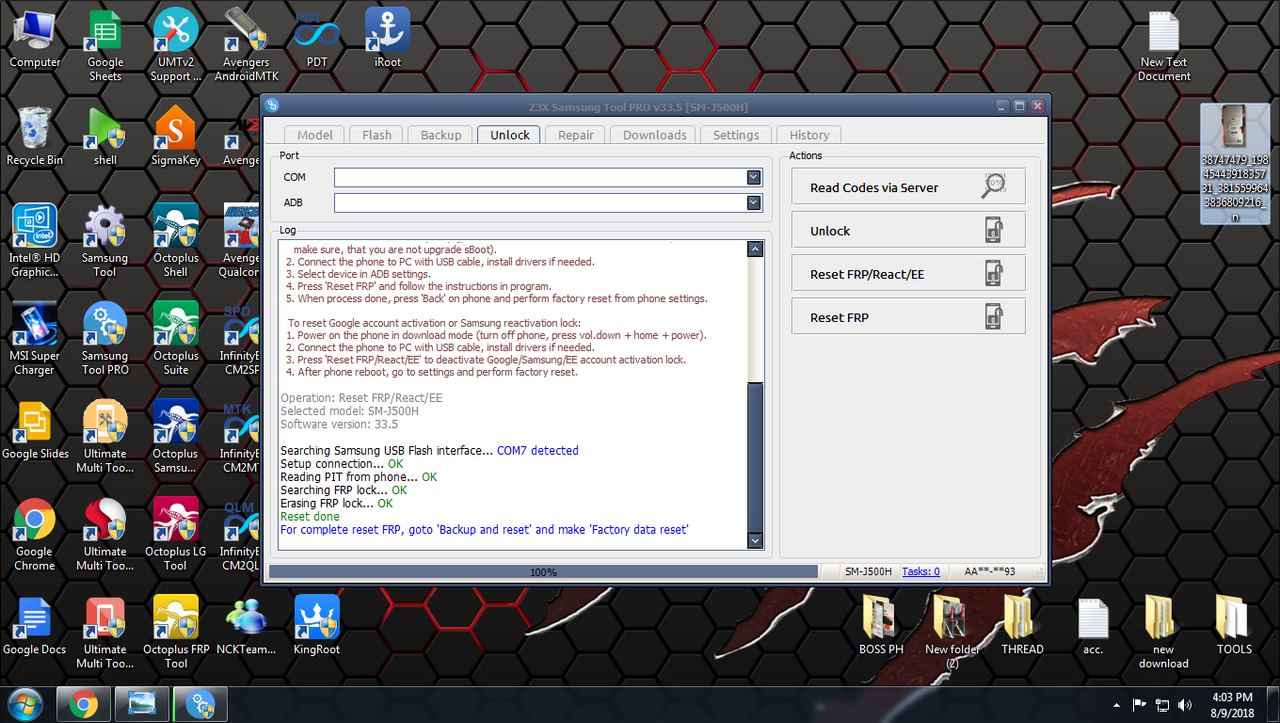Switch to the Settings tab
Screen dimensions: 1280x723
[736, 135]
